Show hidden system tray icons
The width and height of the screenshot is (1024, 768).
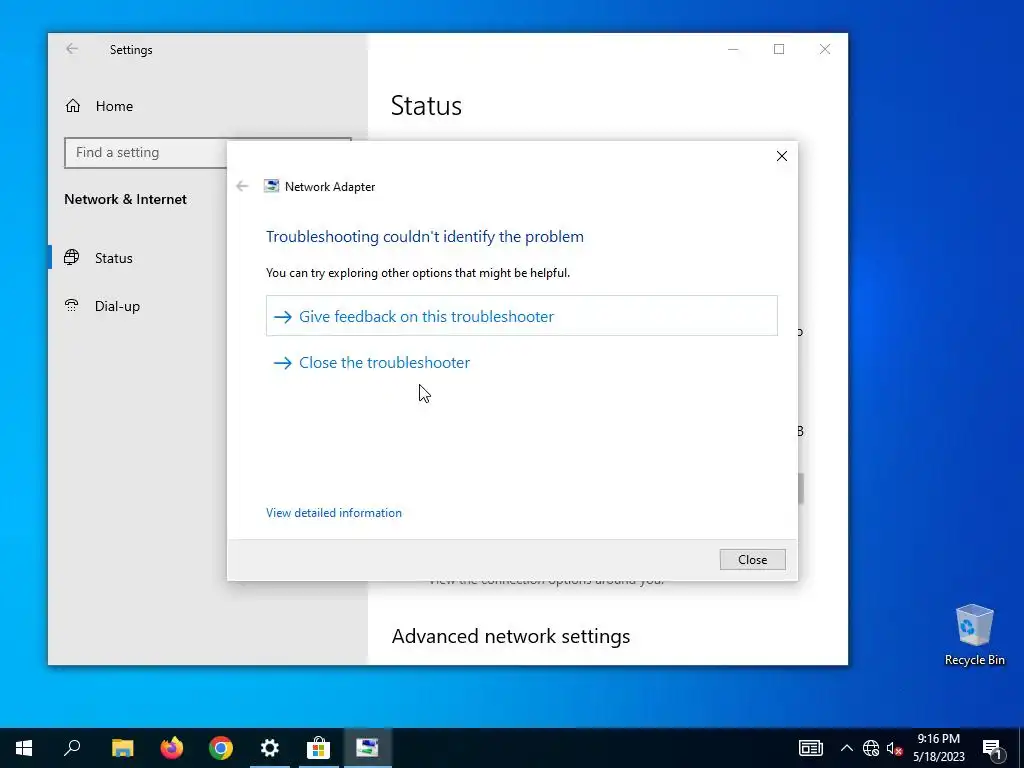tap(846, 748)
